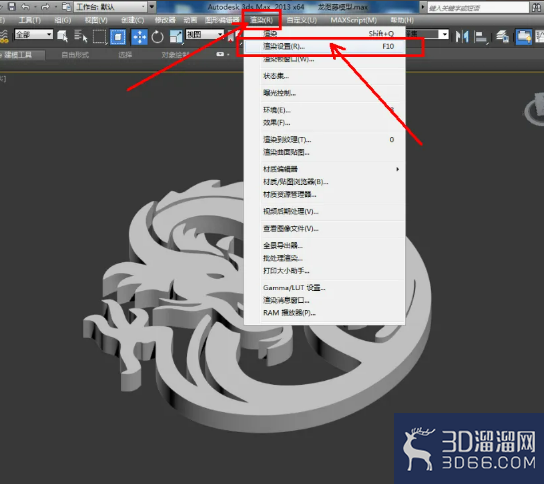Click the Select and Scale tool
544x484 pixels.
coord(176,37)
